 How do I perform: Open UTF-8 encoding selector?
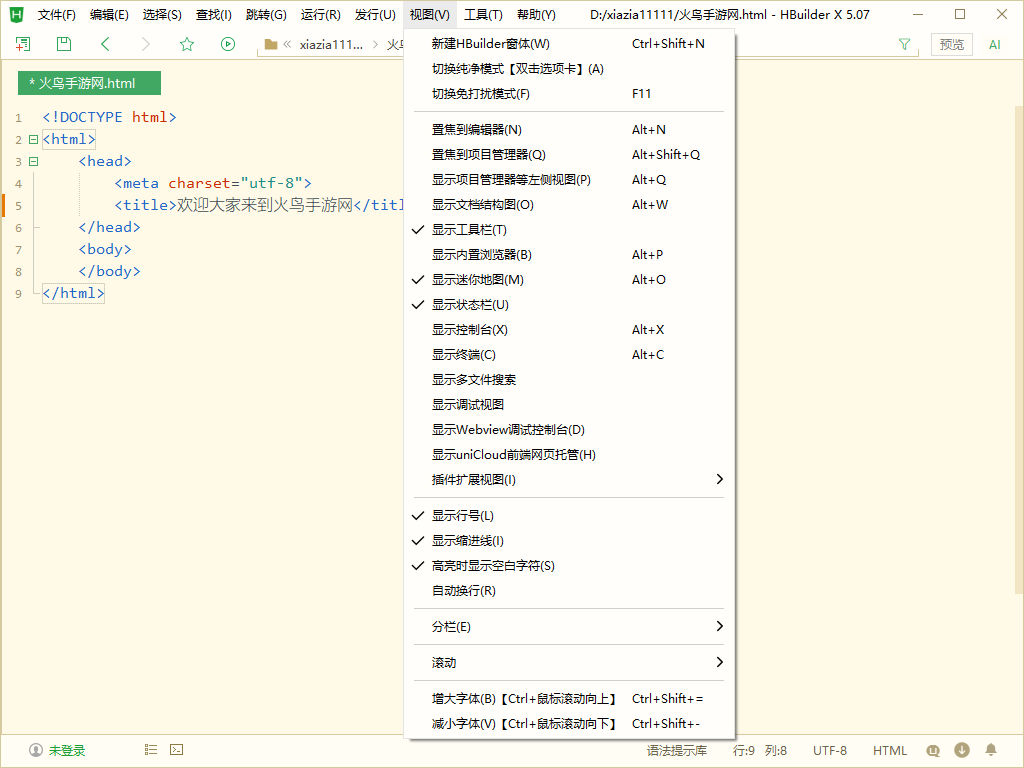point(829,750)
